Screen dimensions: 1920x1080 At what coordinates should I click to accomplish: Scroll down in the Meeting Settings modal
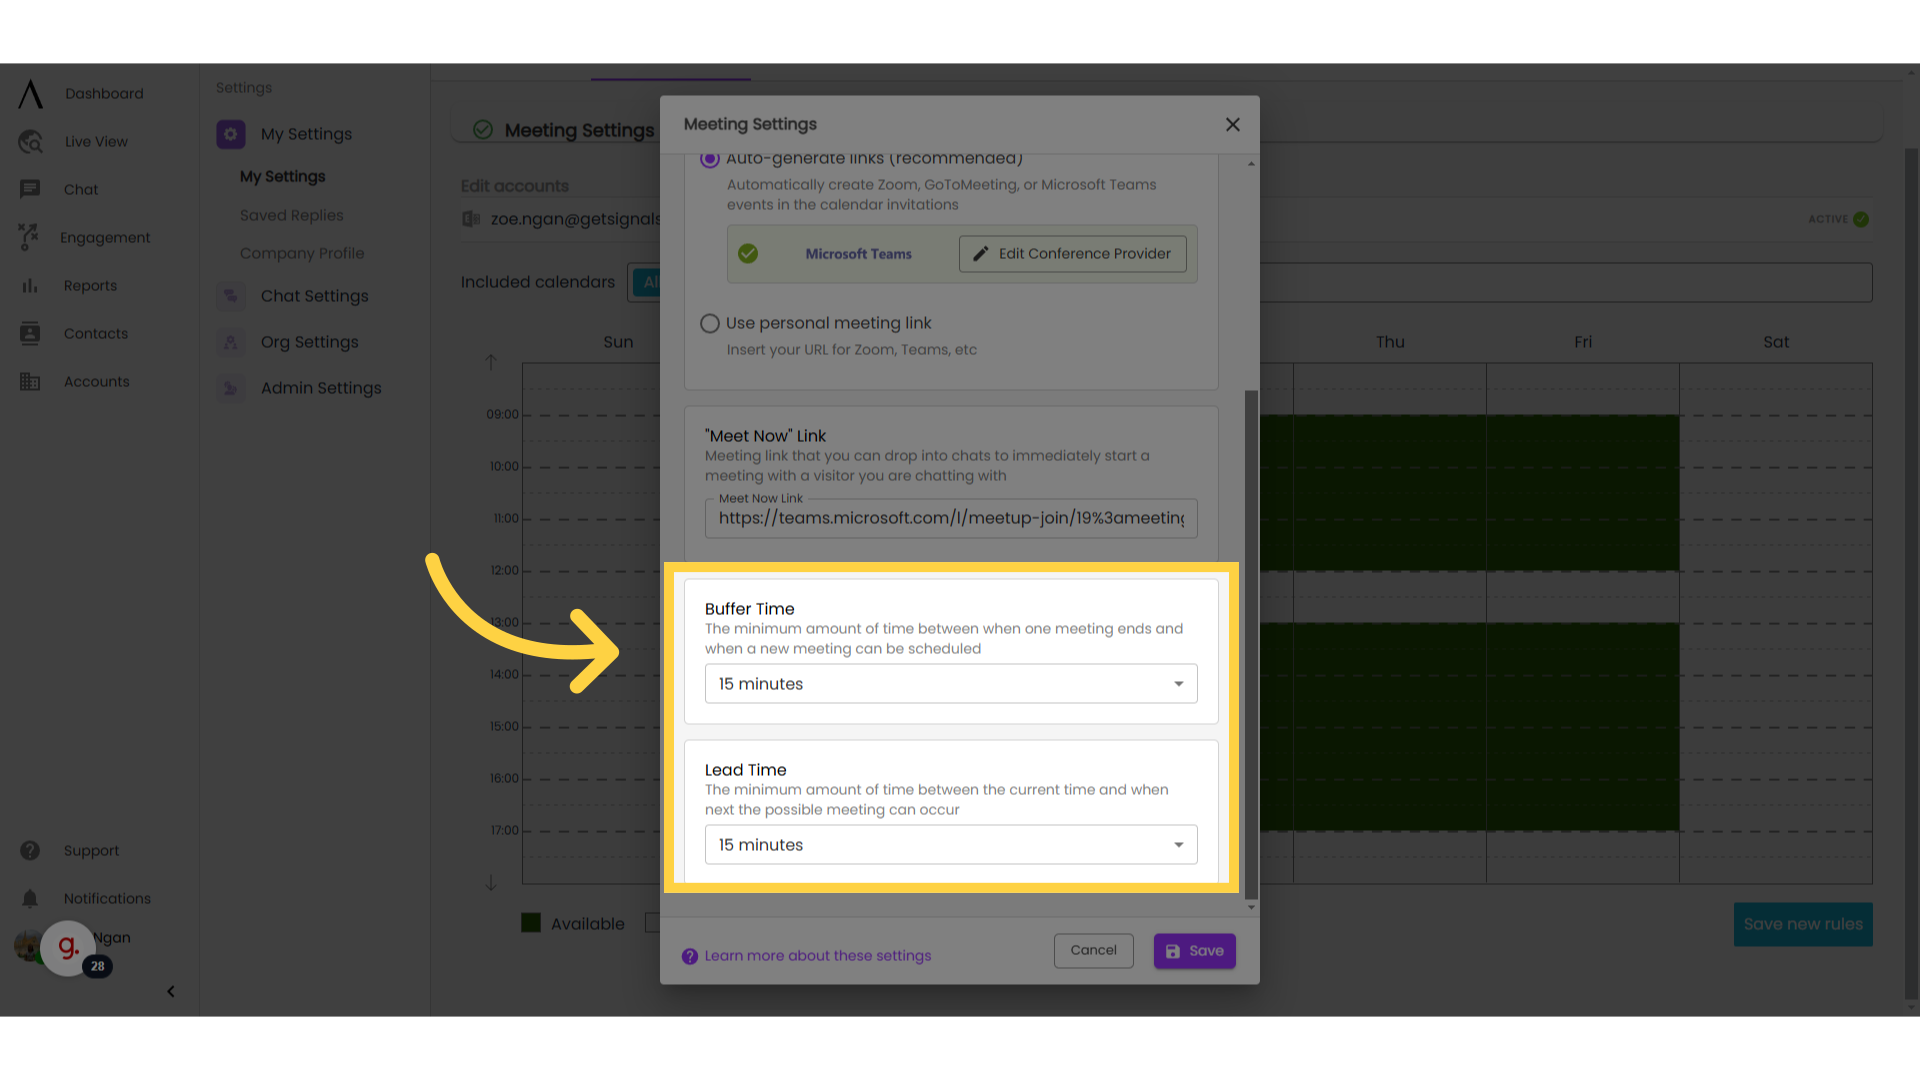[1251, 907]
